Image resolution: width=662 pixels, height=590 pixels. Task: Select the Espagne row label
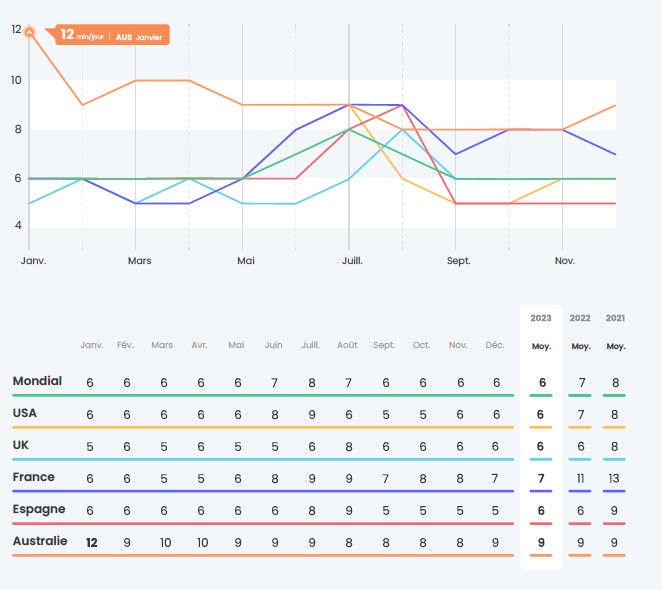coord(39,509)
